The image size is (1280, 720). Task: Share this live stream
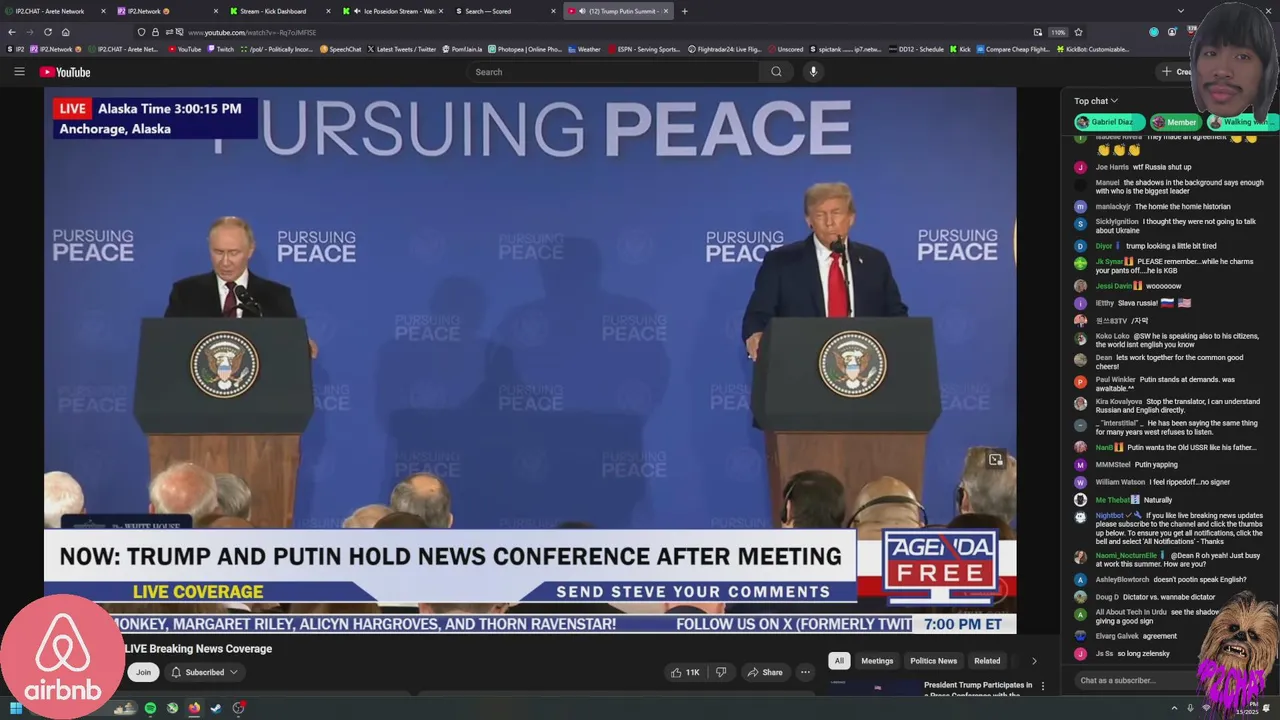coord(766,672)
